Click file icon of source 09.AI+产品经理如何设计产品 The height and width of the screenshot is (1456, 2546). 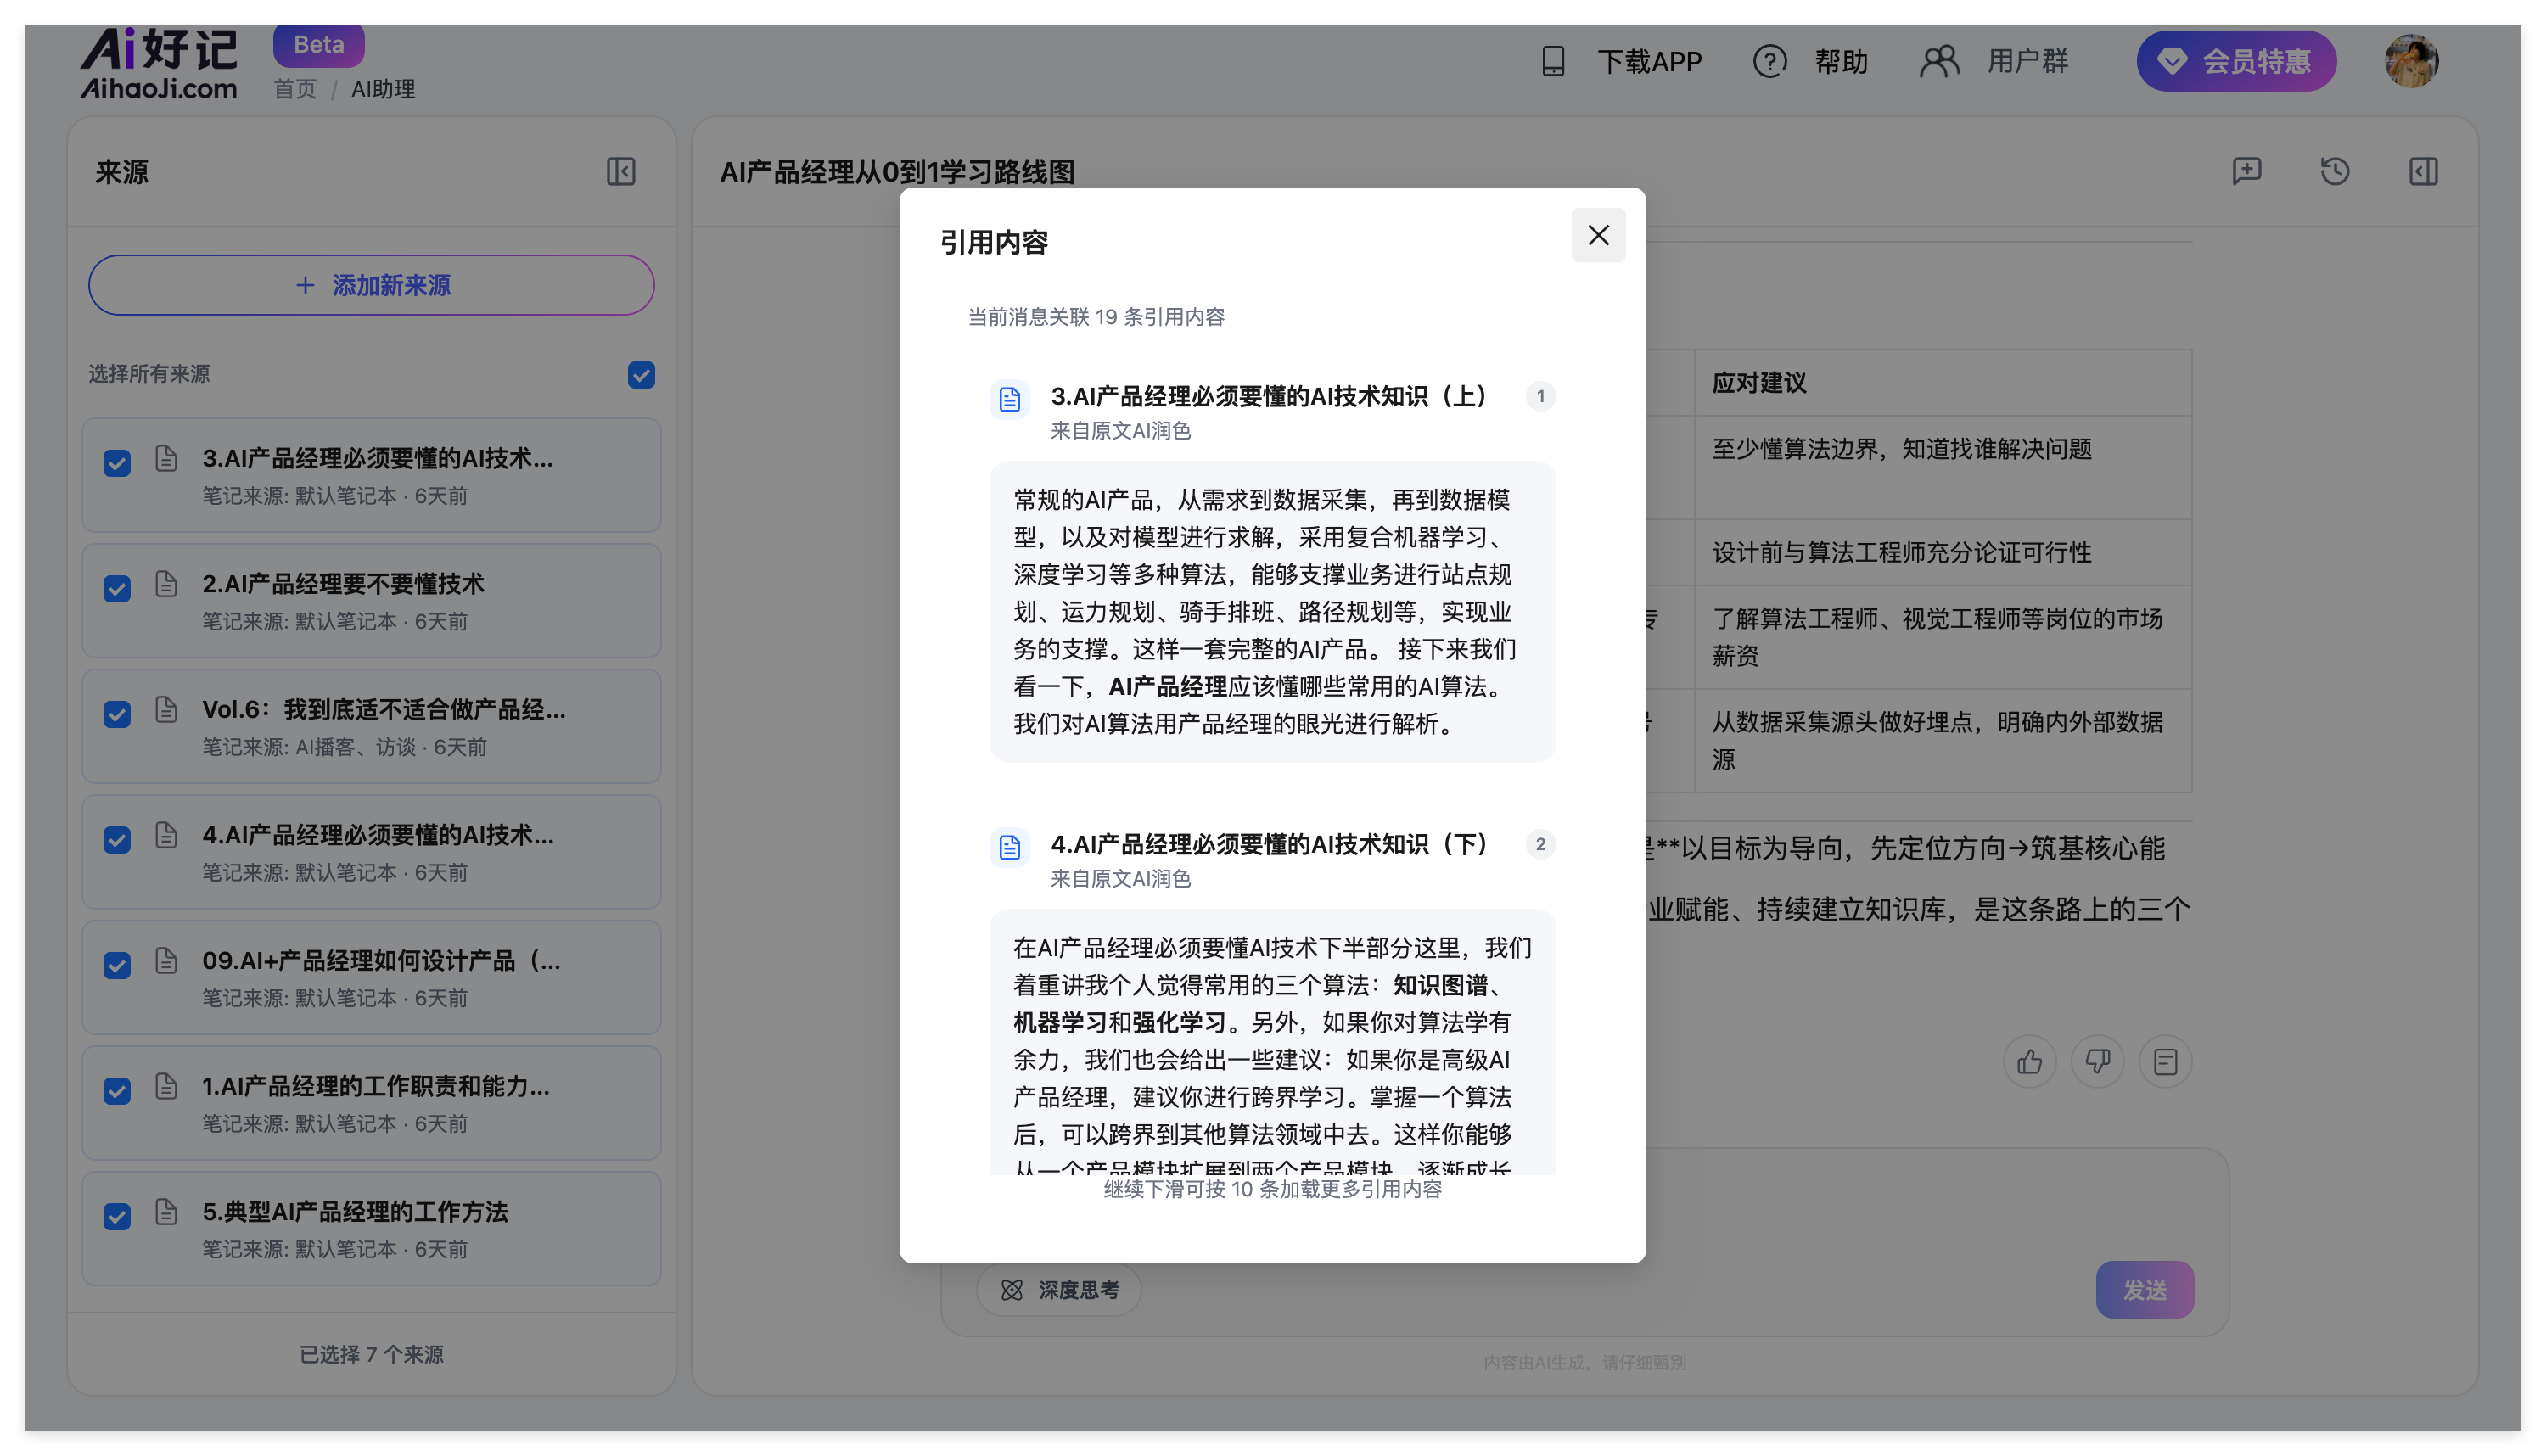point(166,961)
